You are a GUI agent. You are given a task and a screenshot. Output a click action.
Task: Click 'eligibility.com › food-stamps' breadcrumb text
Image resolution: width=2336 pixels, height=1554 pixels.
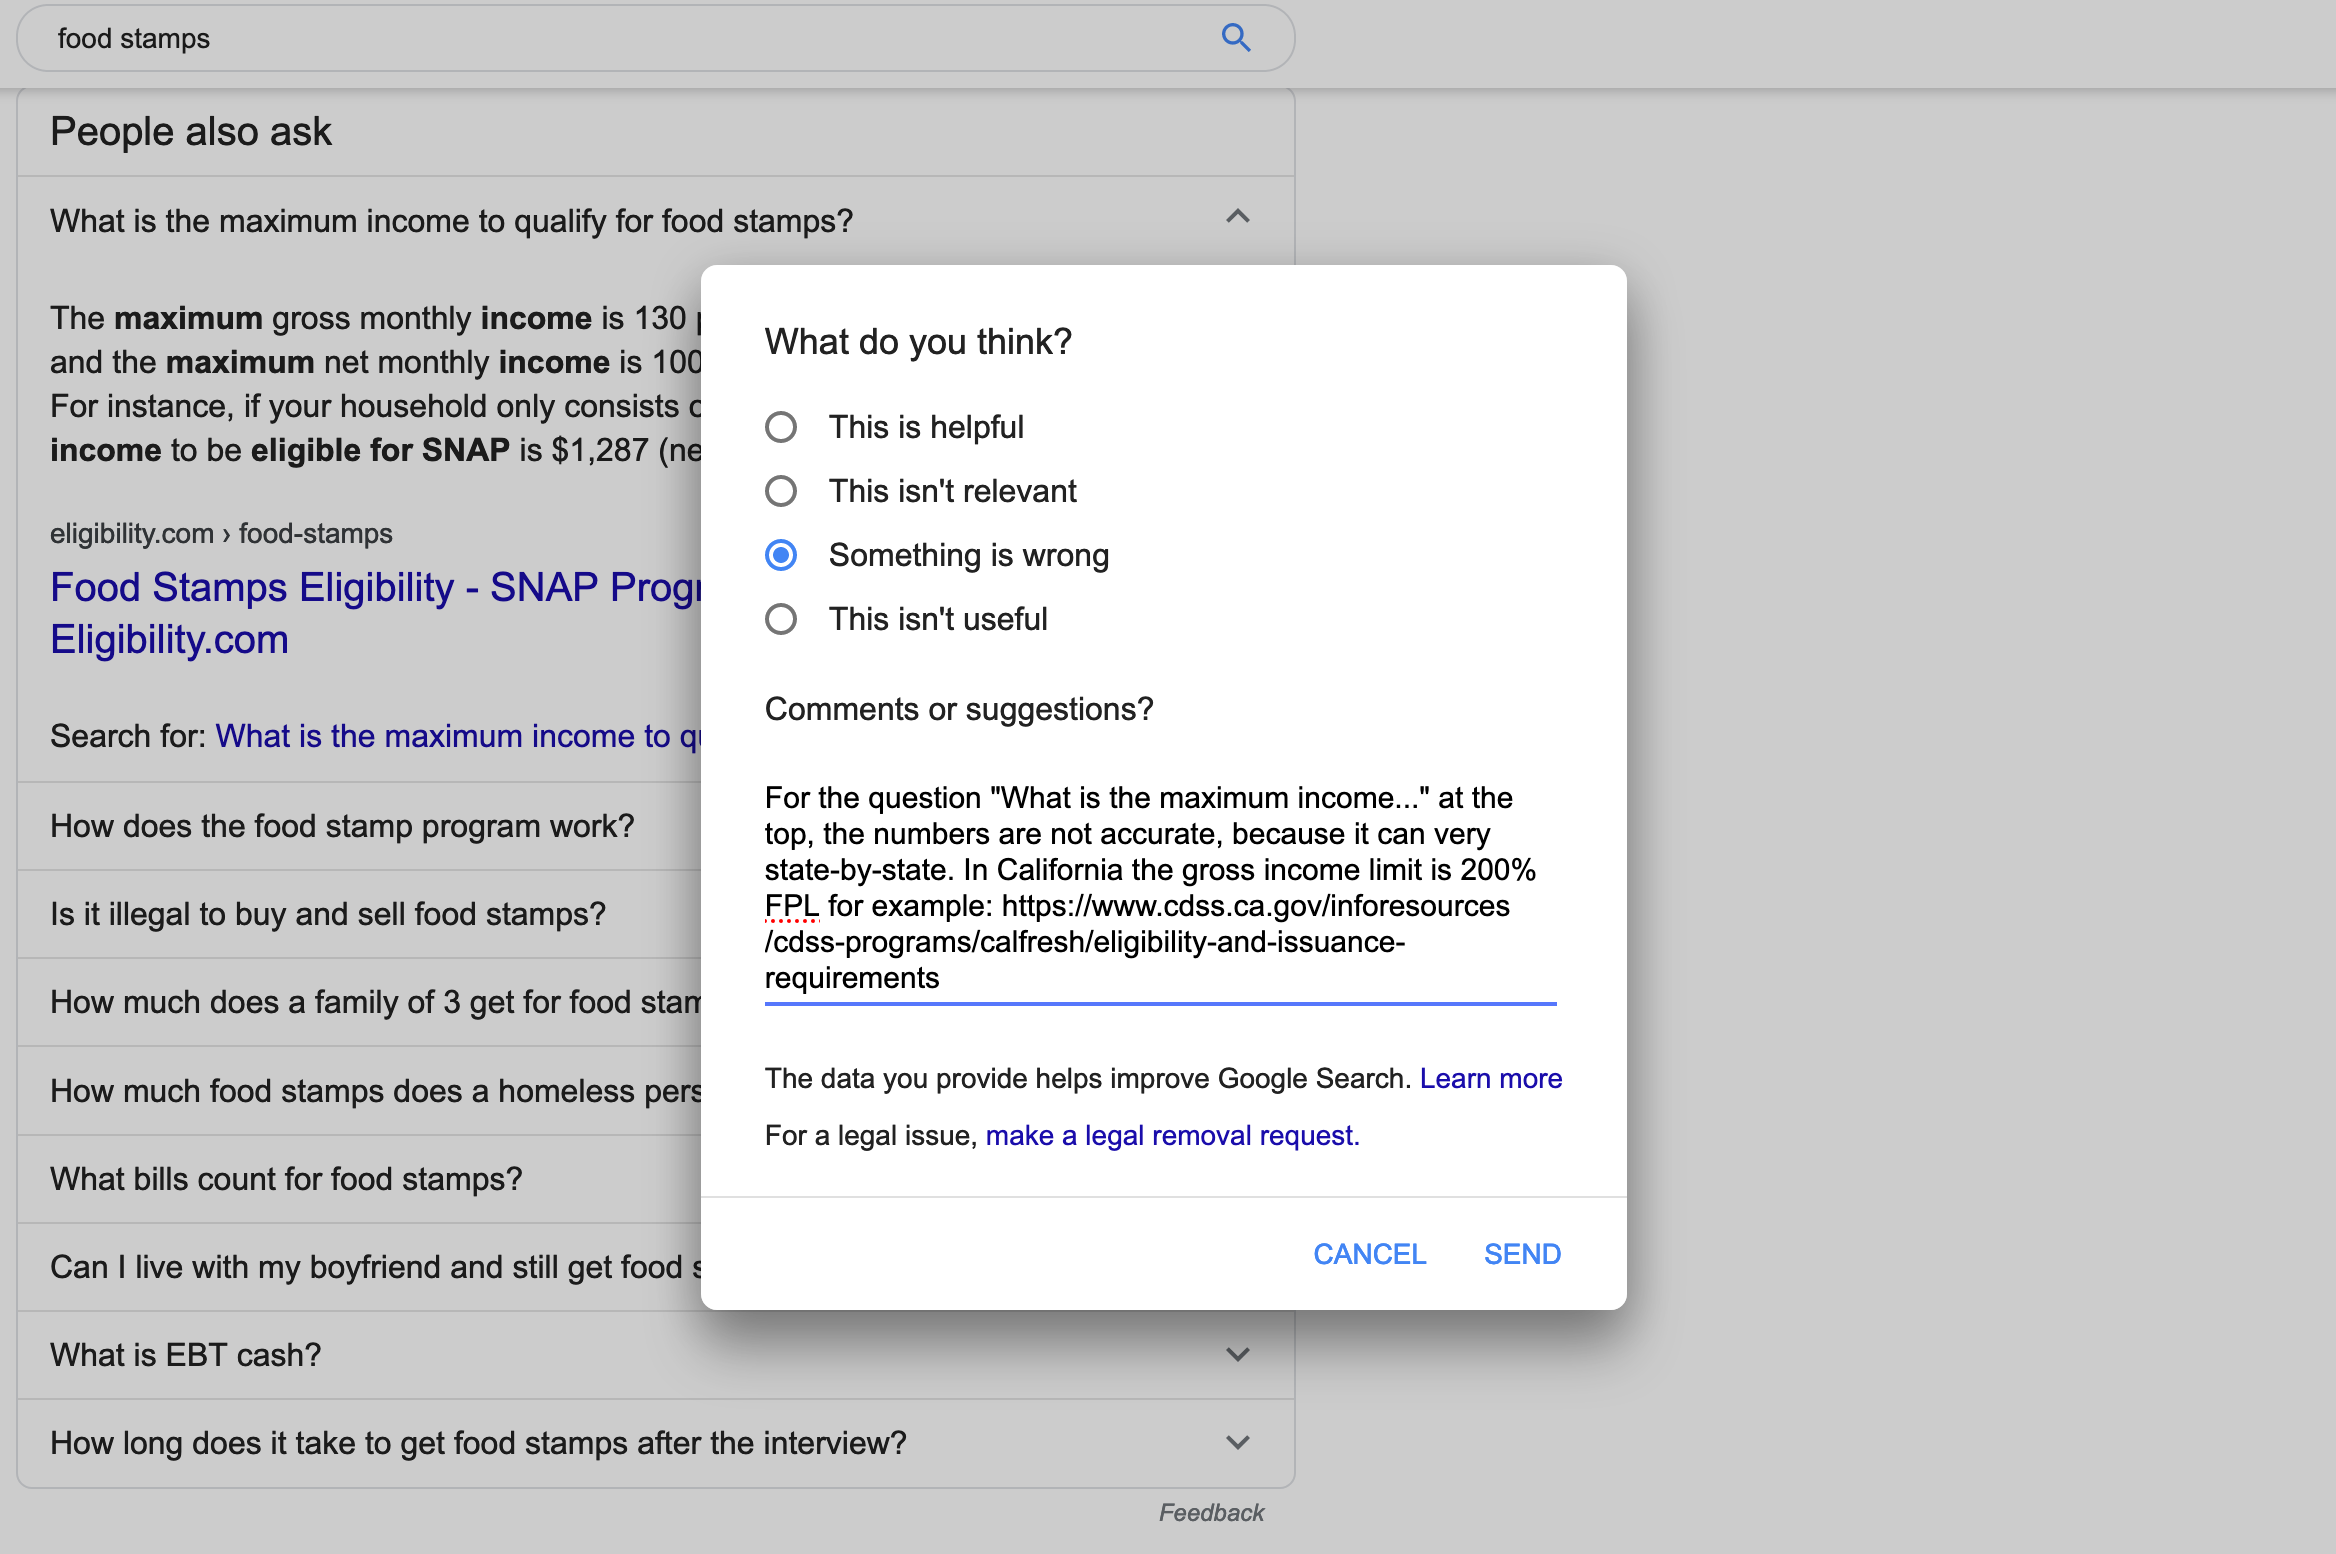221,533
